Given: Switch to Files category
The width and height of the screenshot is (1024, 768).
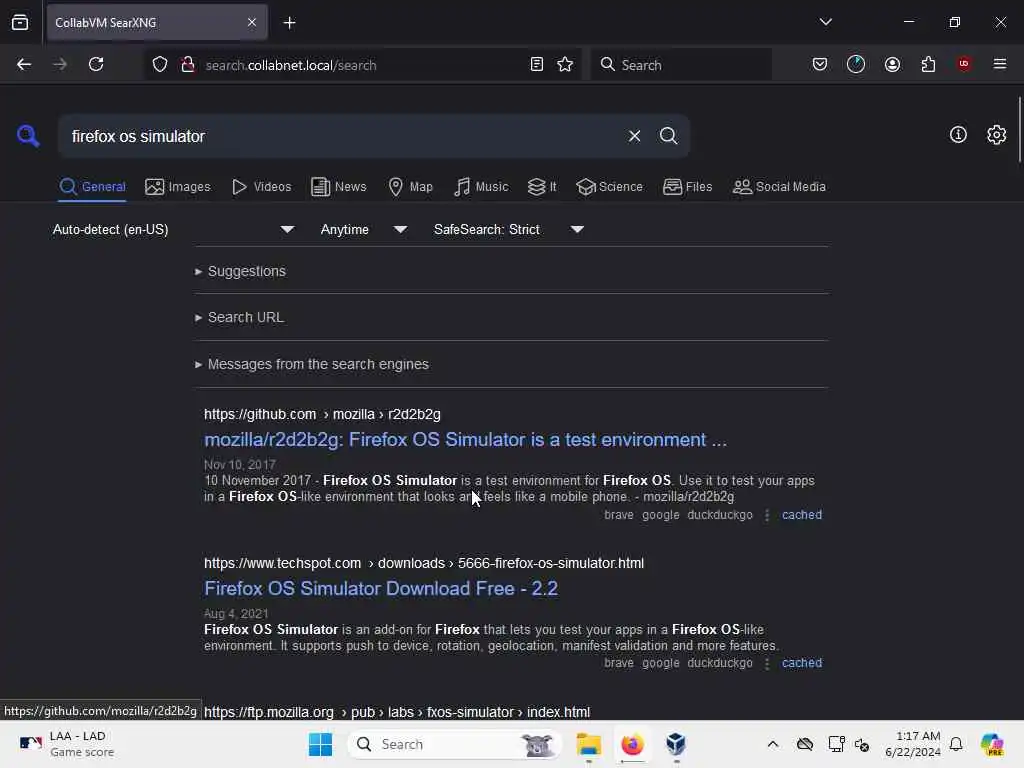Looking at the screenshot, I should pyautogui.click(x=687, y=187).
